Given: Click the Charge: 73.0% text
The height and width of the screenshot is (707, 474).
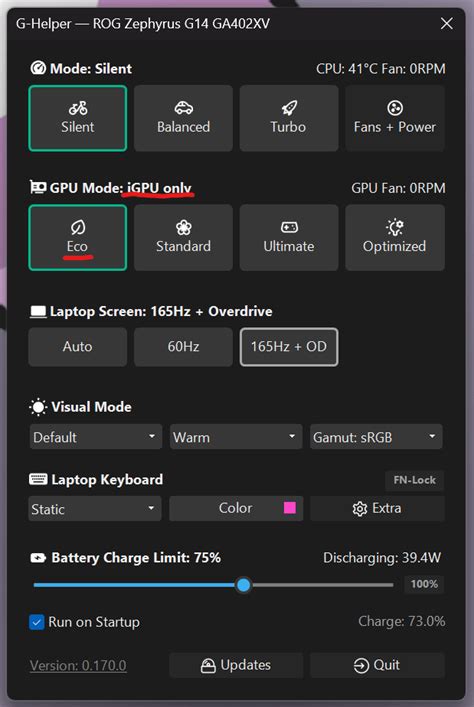Looking at the screenshot, I should (402, 621).
